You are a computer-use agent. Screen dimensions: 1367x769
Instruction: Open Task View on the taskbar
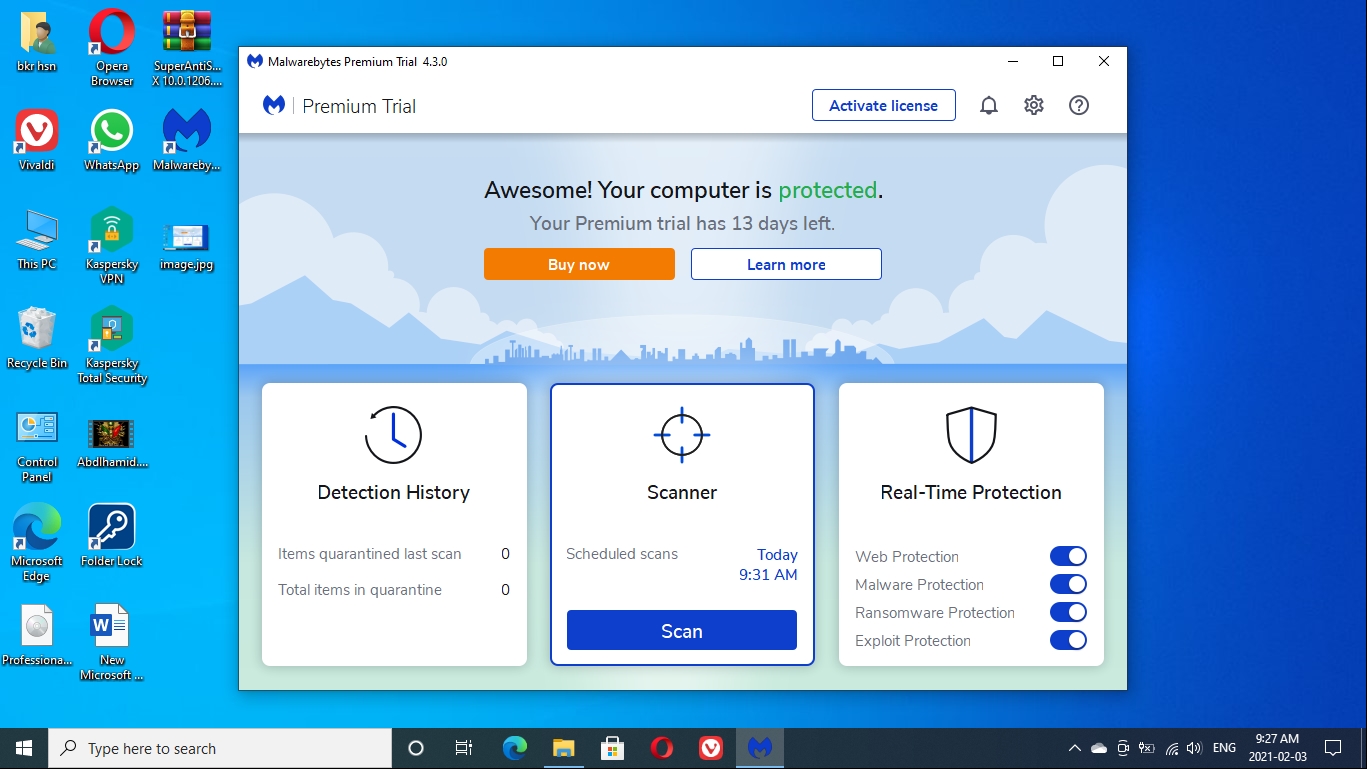click(x=464, y=748)
